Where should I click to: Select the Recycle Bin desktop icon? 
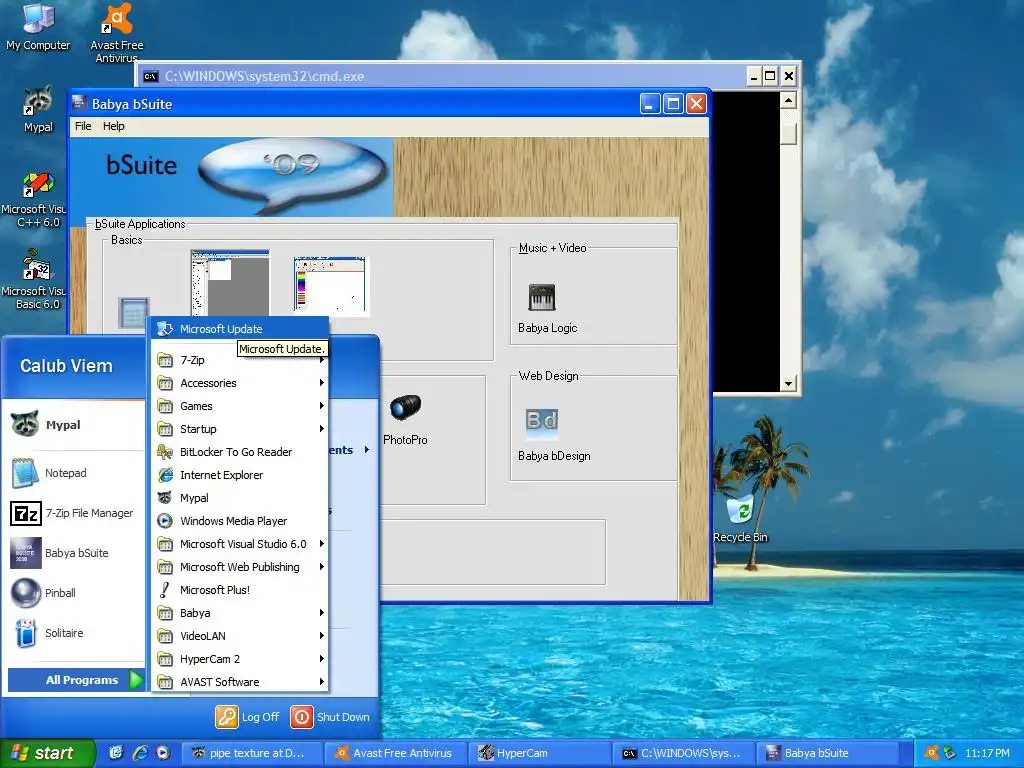click(x=741, y=519)
